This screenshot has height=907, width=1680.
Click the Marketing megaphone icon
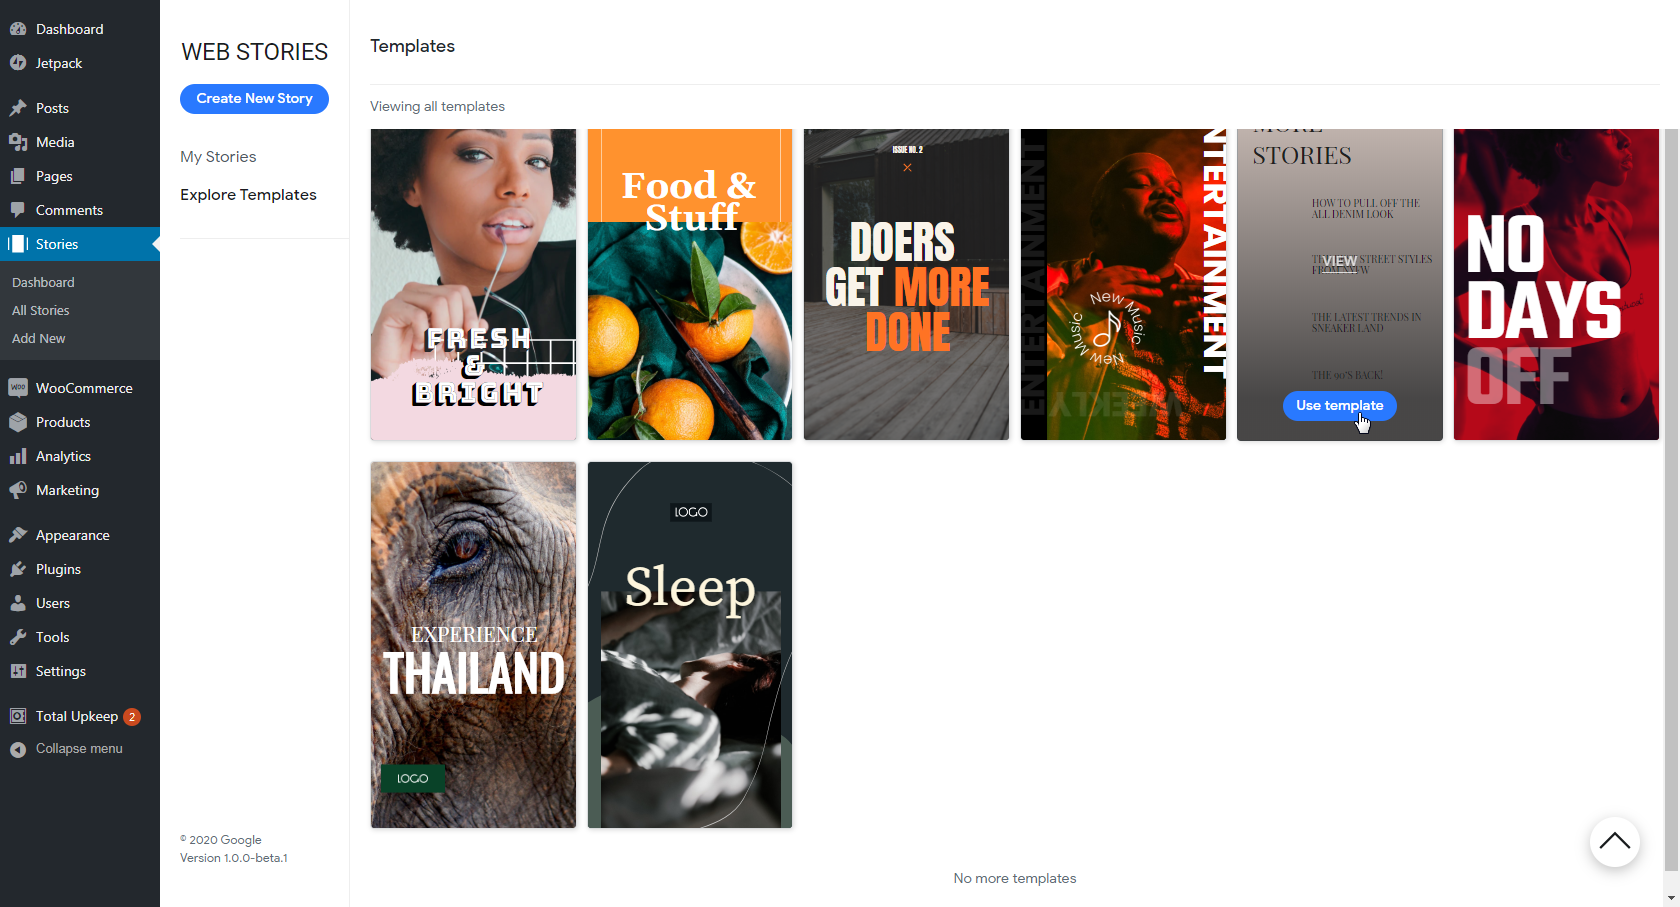pyautogui.click(x=18, y=490)
